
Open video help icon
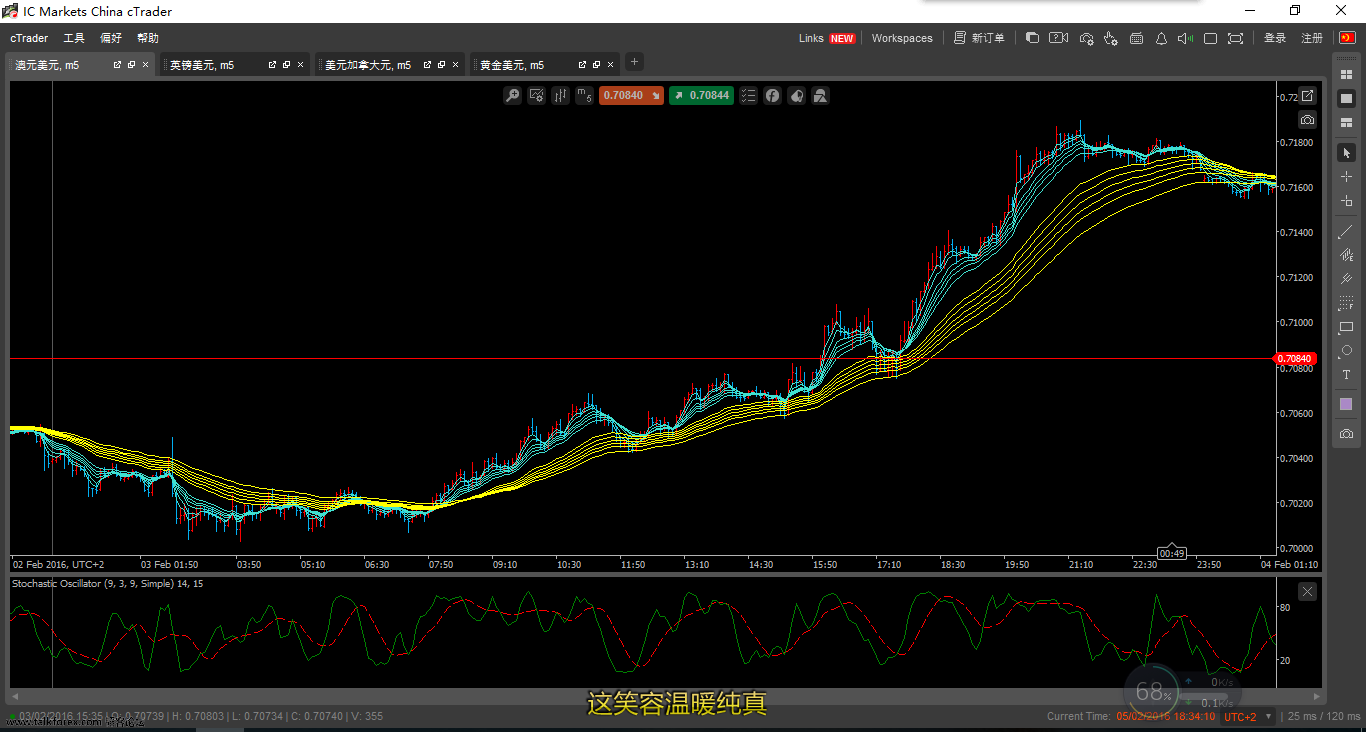1059,38
